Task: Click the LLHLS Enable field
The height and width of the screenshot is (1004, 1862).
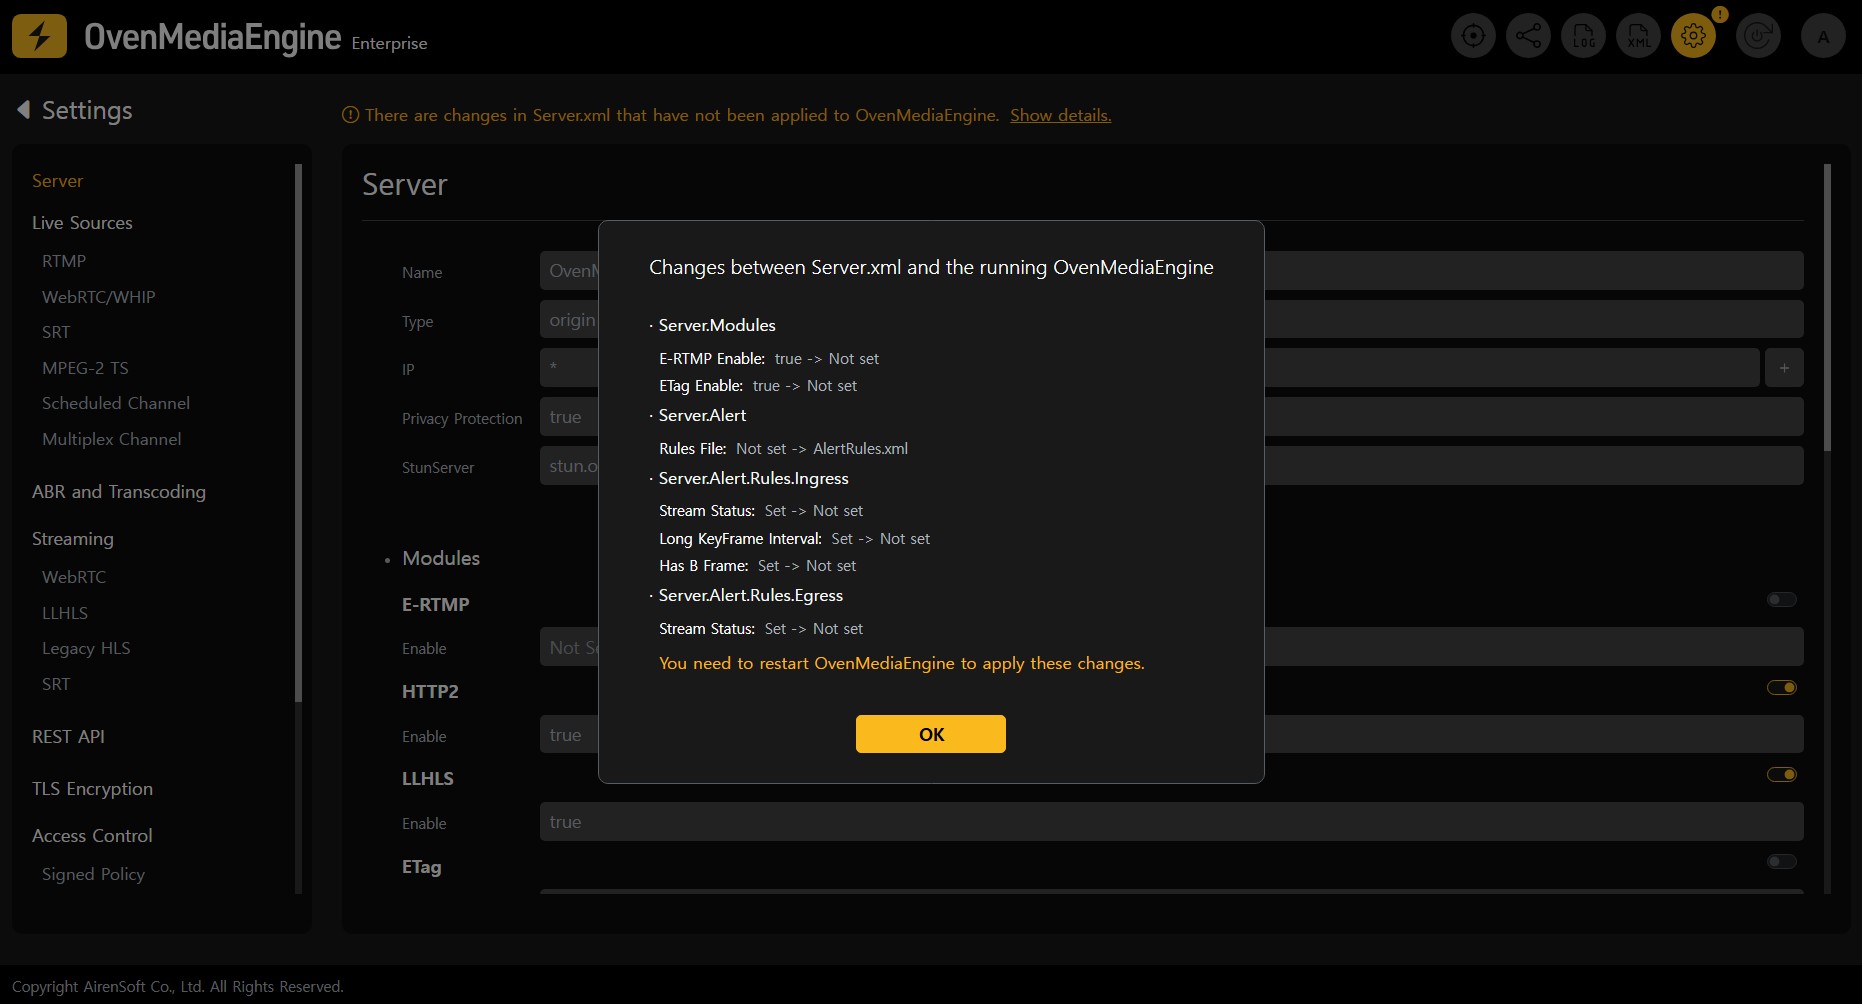Action: tap(1172, 822)
